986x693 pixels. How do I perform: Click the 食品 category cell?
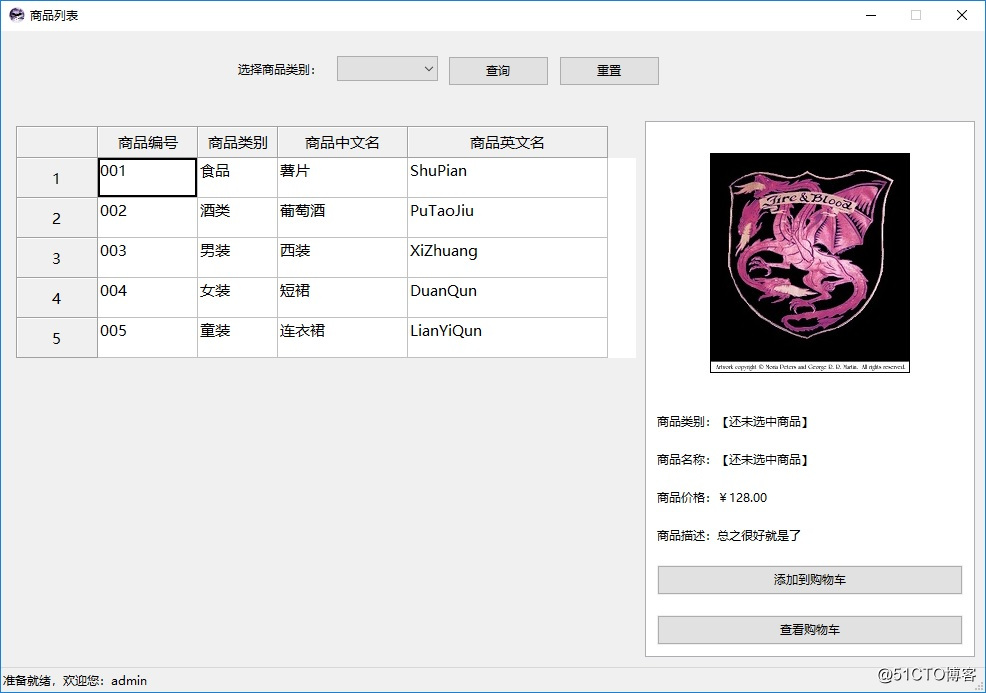pos(238,177)
